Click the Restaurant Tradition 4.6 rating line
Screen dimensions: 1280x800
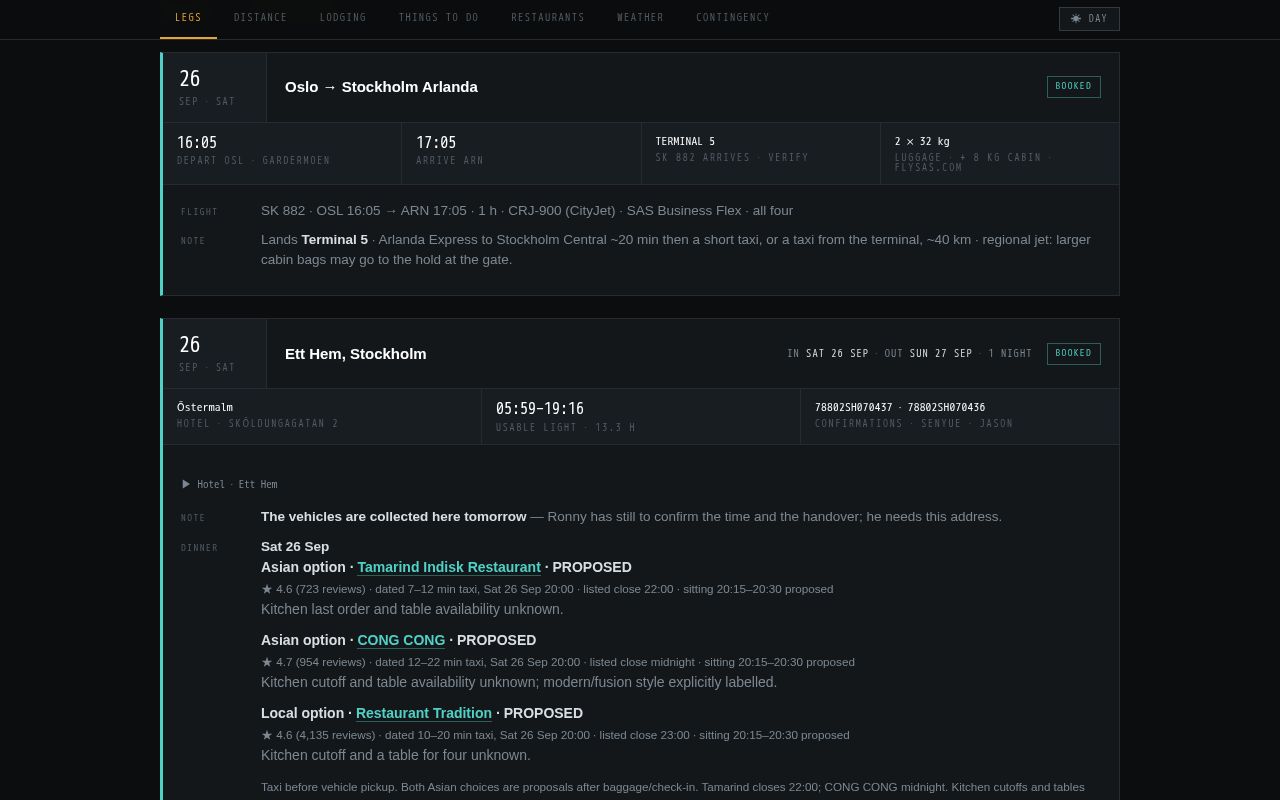click(x=555, y=735)
